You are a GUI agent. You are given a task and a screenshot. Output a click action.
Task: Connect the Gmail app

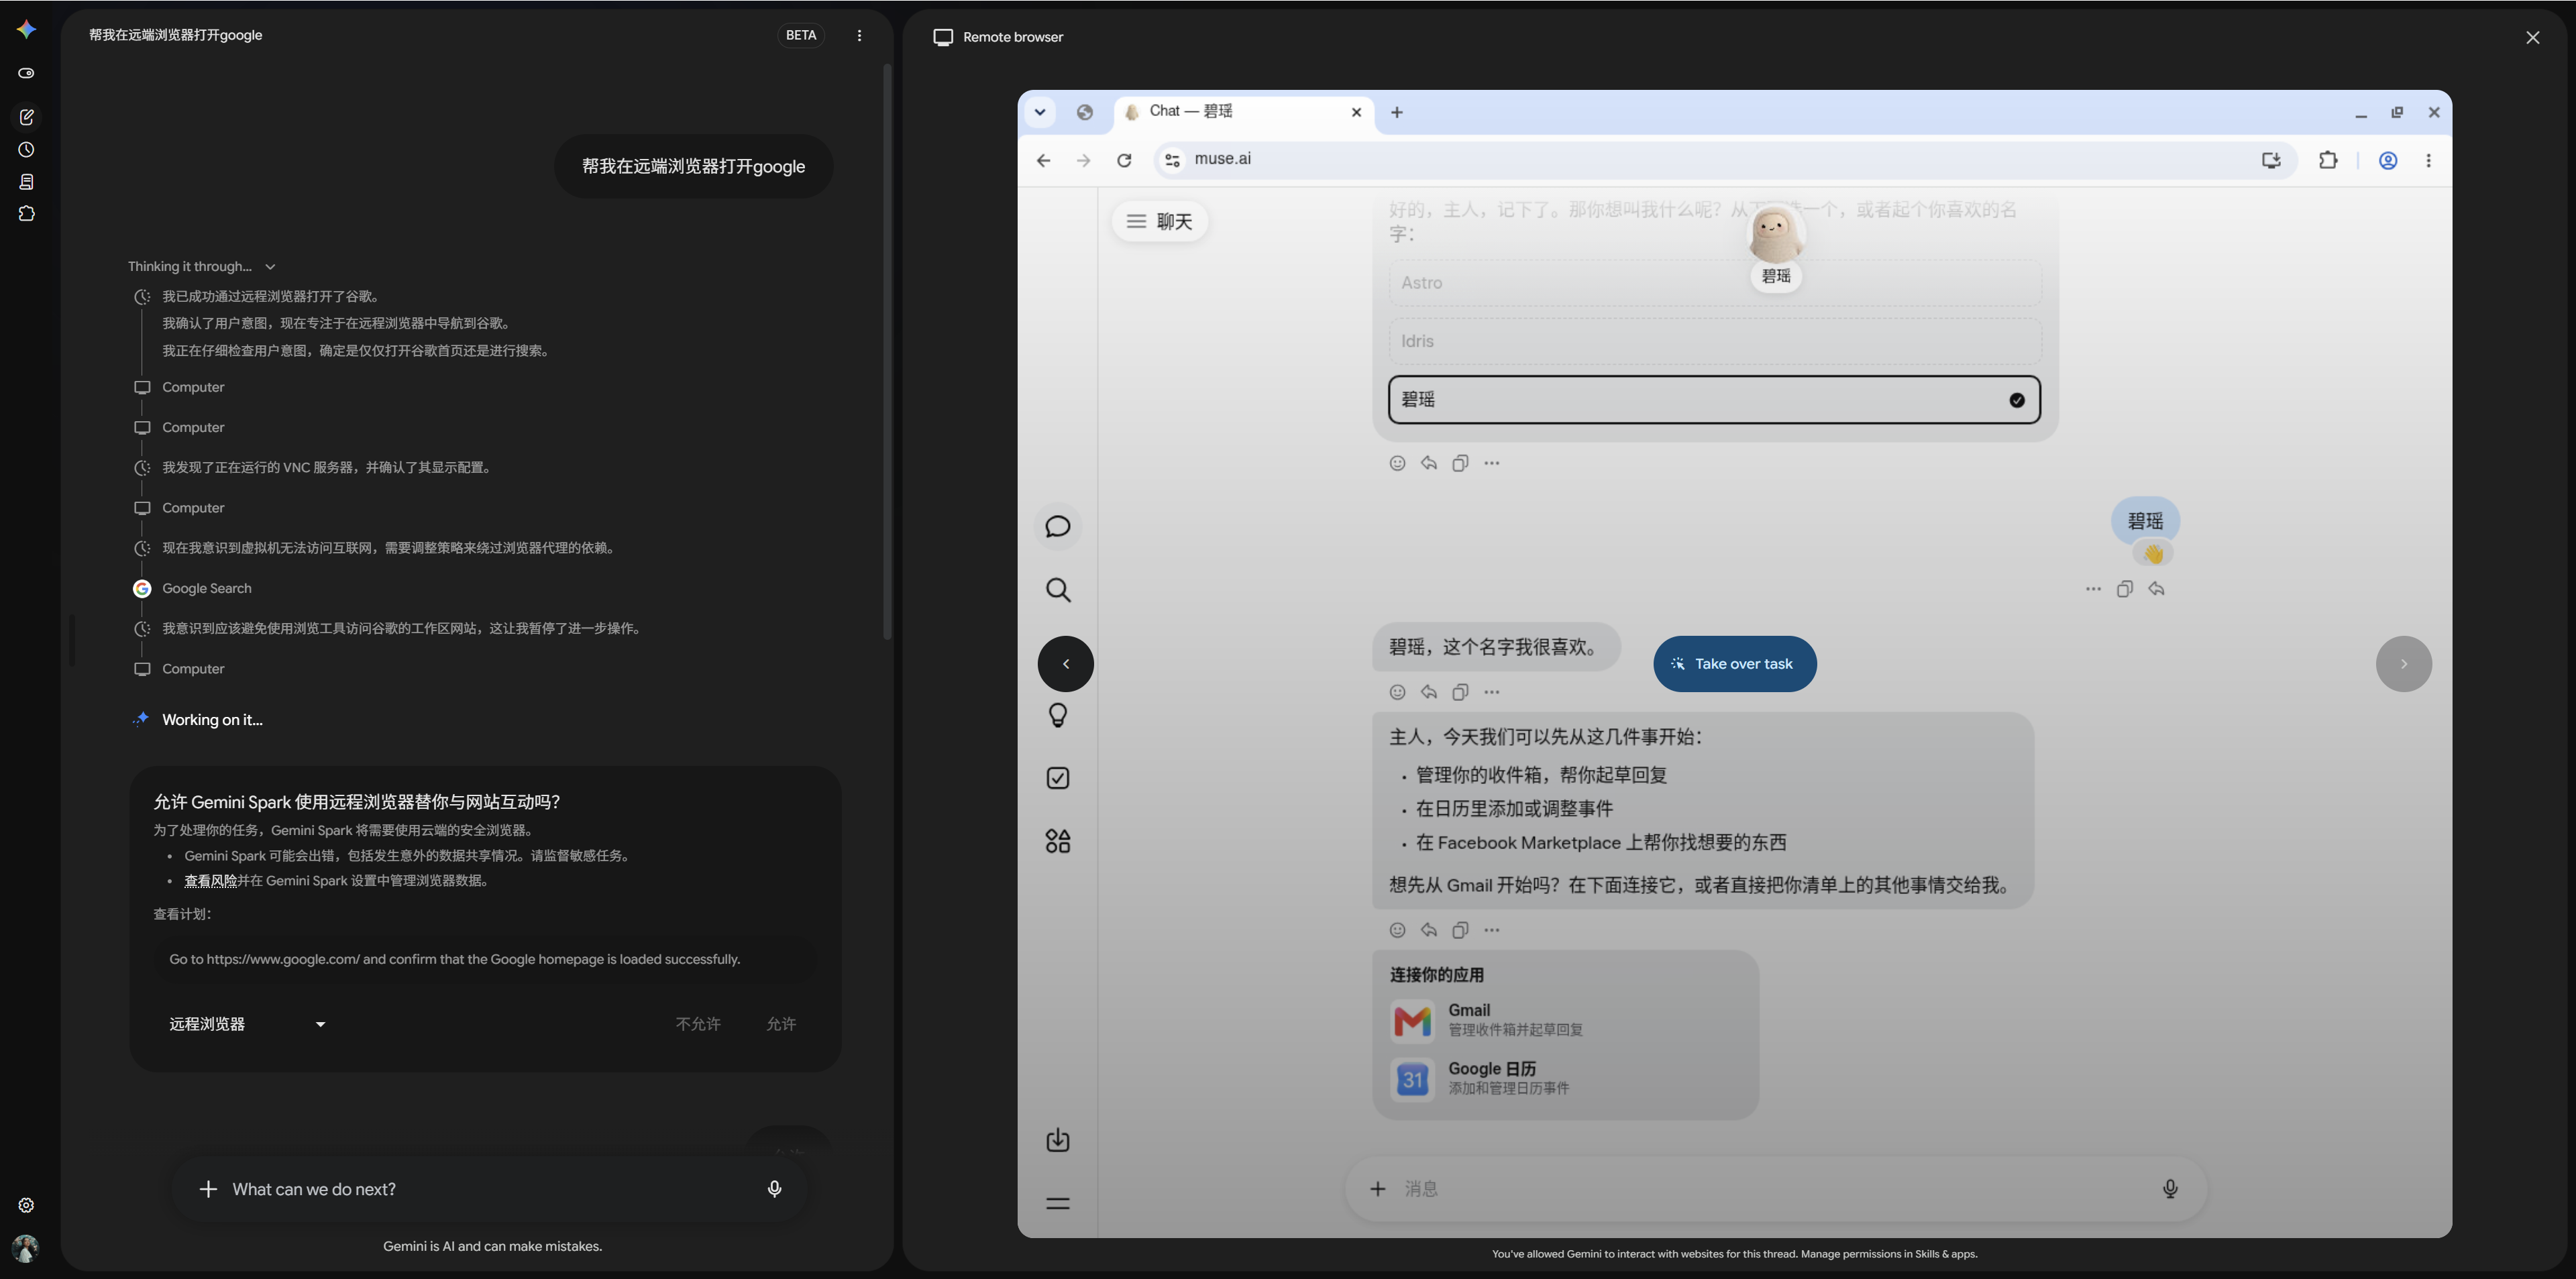pos(1565,1020)
